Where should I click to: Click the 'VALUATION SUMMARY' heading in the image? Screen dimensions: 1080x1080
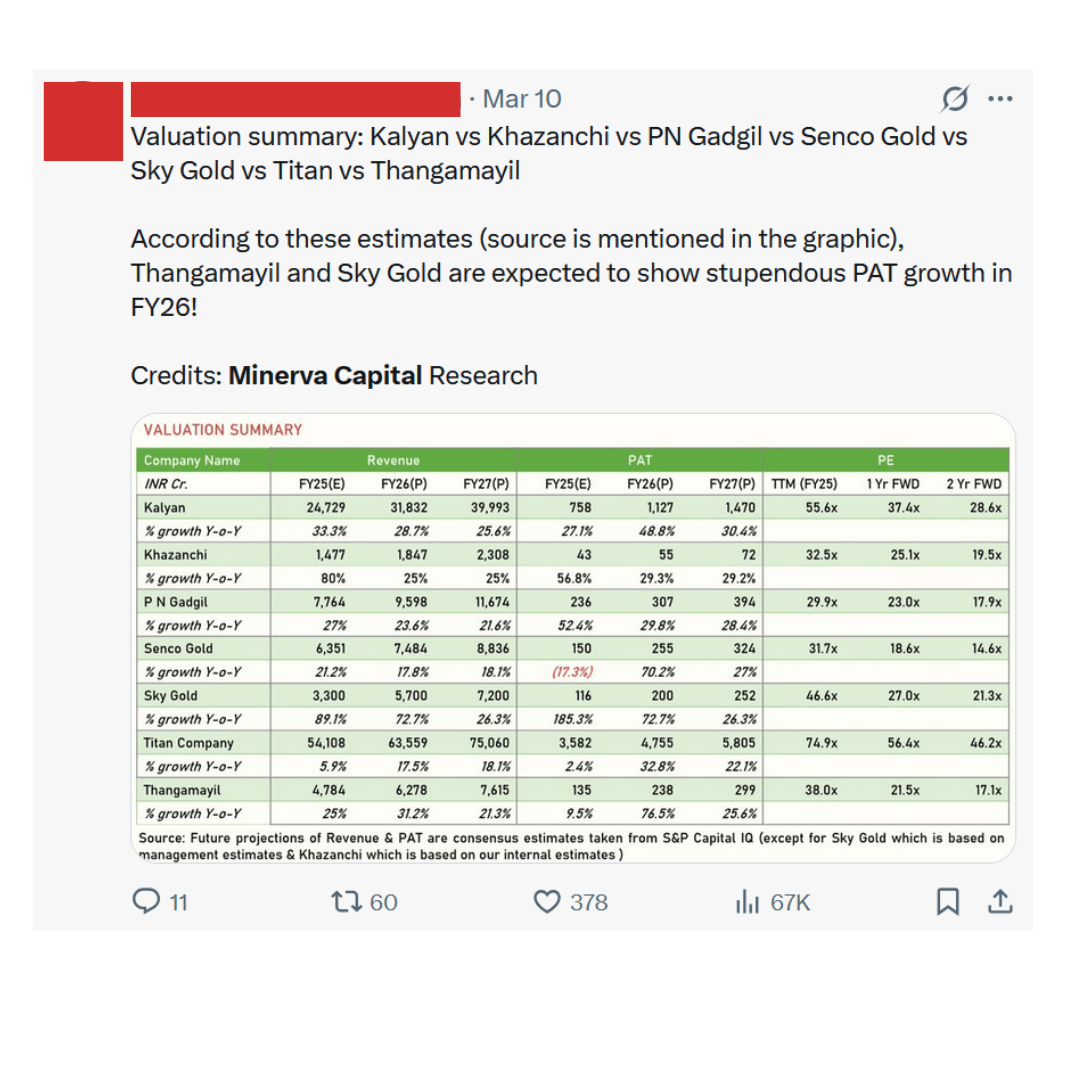(223, 430)
